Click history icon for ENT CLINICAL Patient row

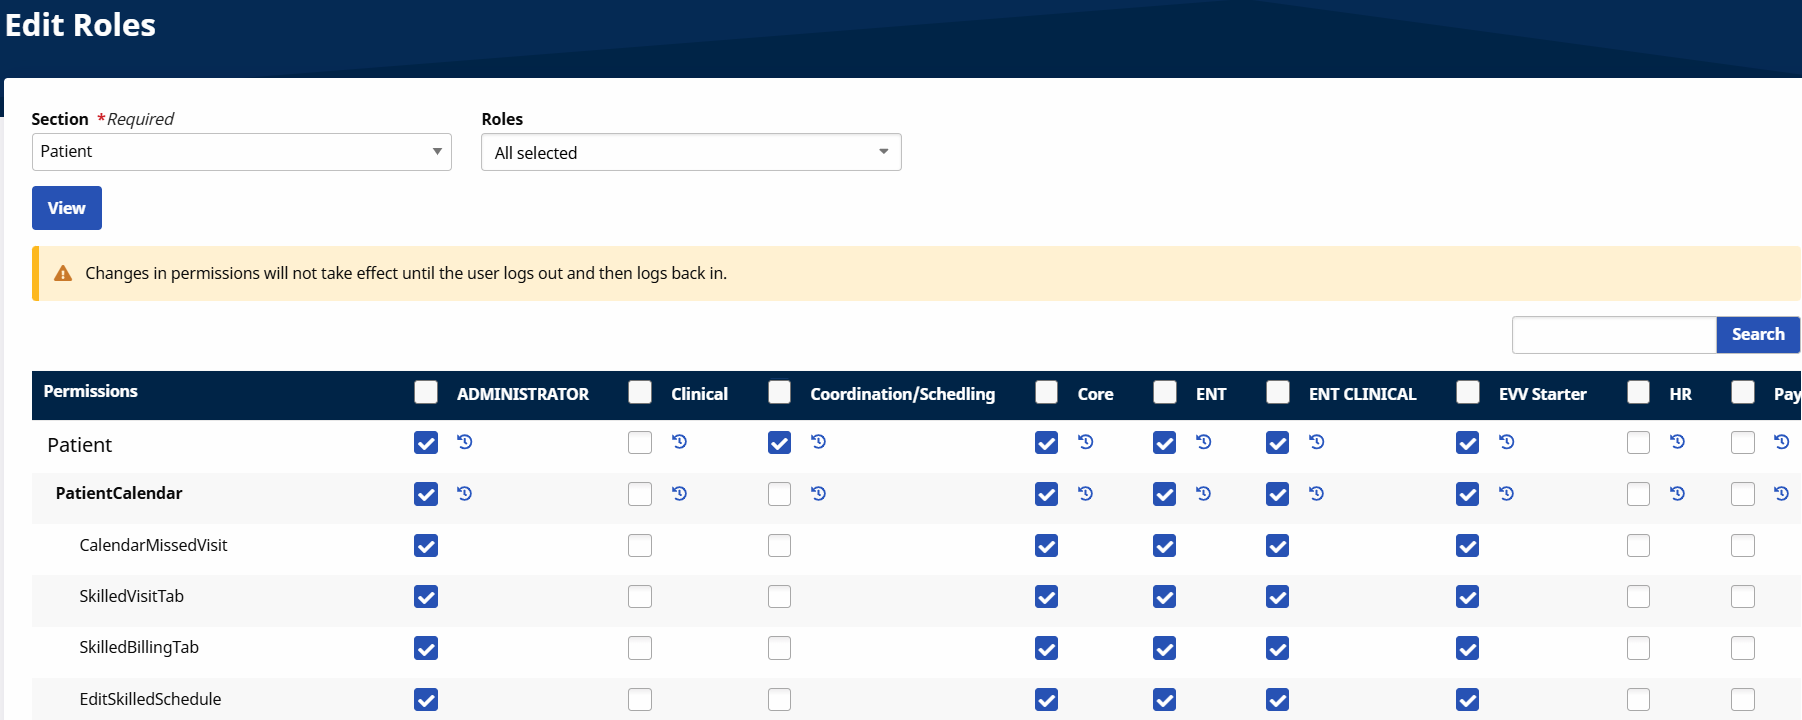coord(1317,442)
